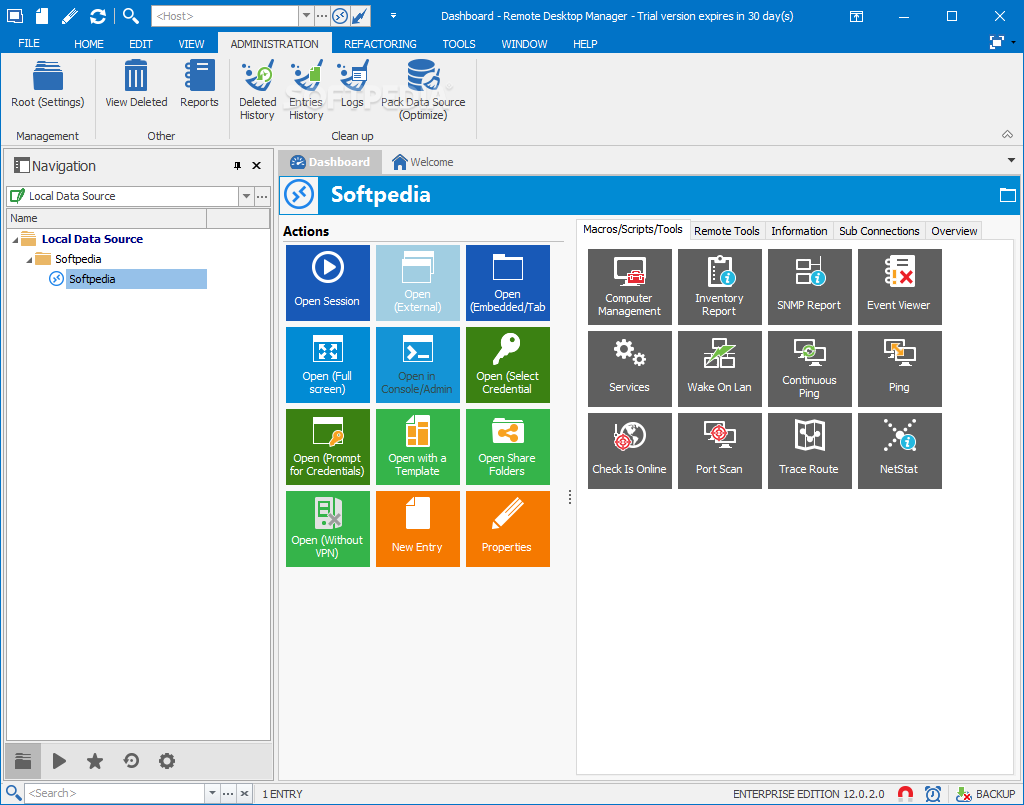Collapse the Local Data Source tree node
The width and height of the screenshot is (1024, 805).
(15, 240)
